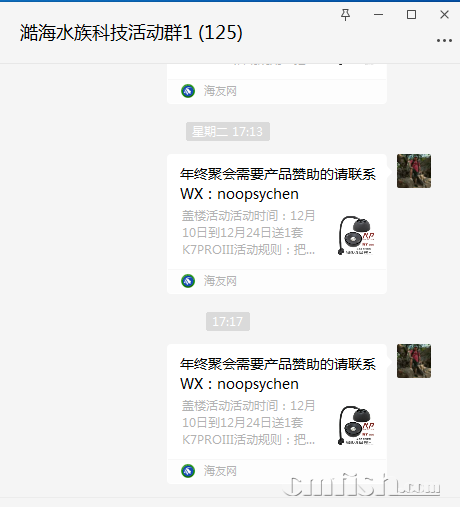Open the shared link title sent at 17:17
The width and height of the screenshot is (460, 507).
pos(278,374)
